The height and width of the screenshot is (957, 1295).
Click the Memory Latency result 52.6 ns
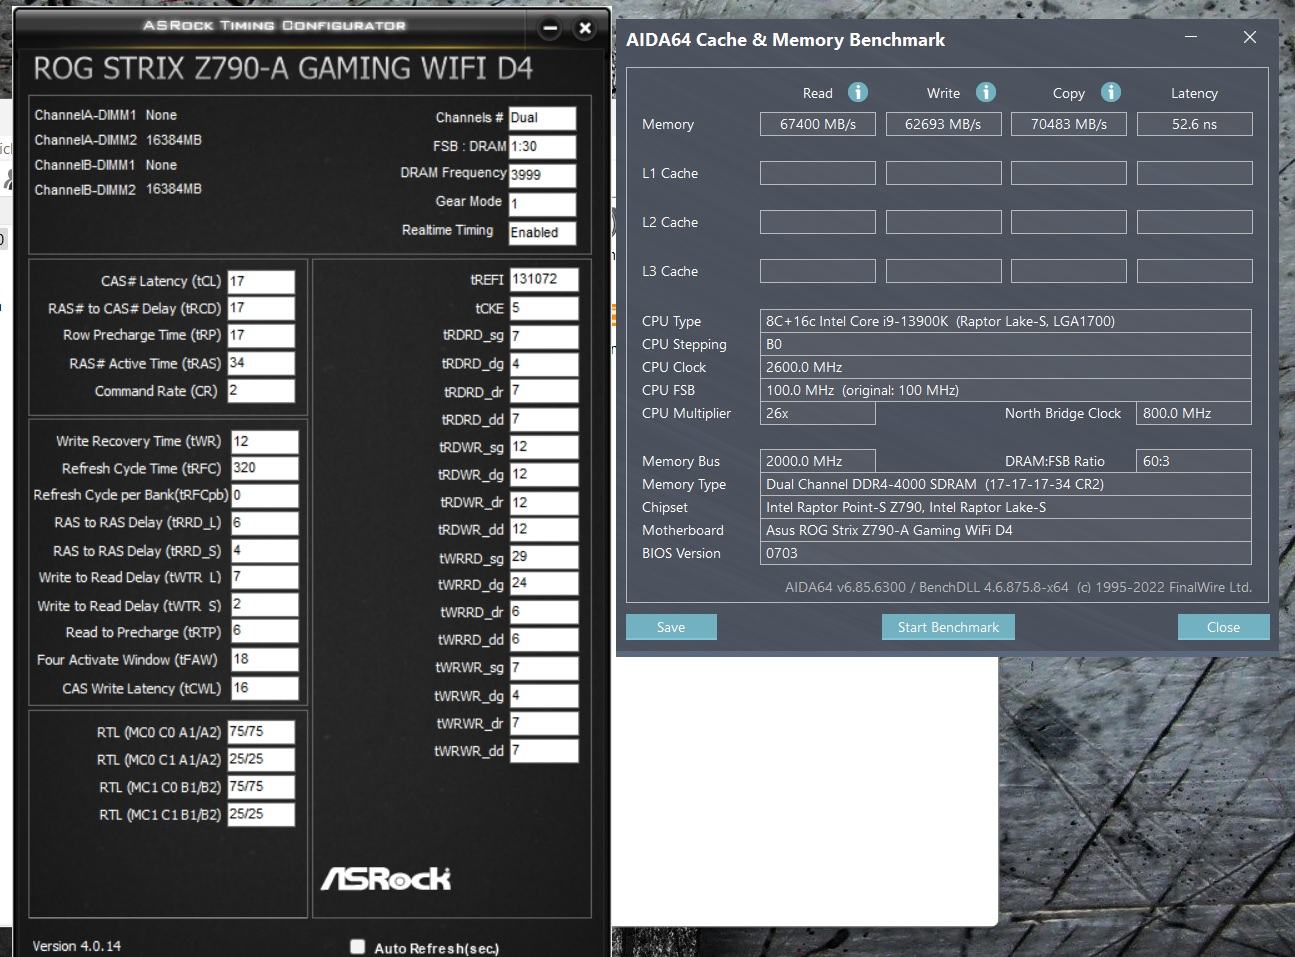point(1194,124)
